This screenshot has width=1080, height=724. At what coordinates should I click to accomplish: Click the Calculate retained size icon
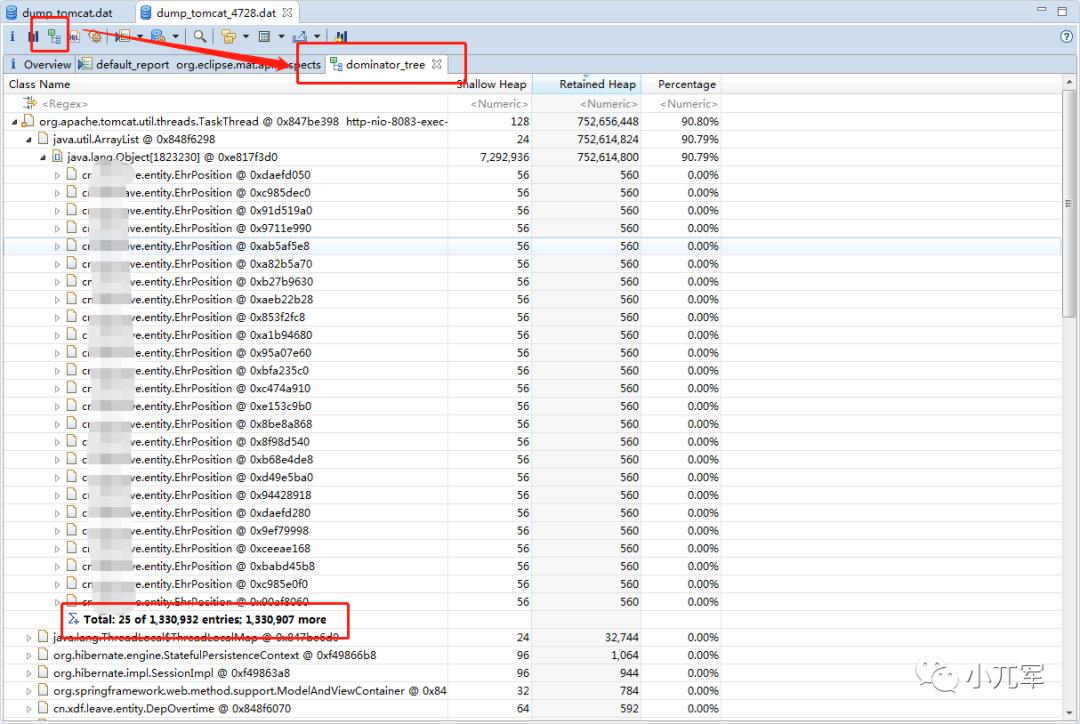(x=264, y=37)
